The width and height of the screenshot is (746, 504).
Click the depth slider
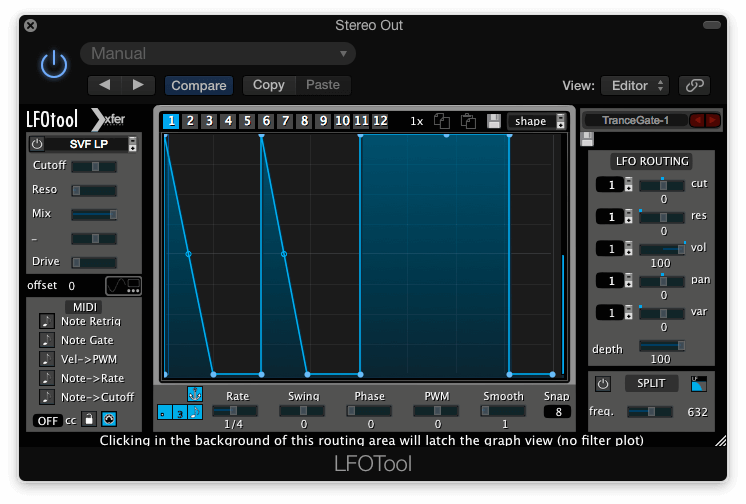(x=662, y=346)
